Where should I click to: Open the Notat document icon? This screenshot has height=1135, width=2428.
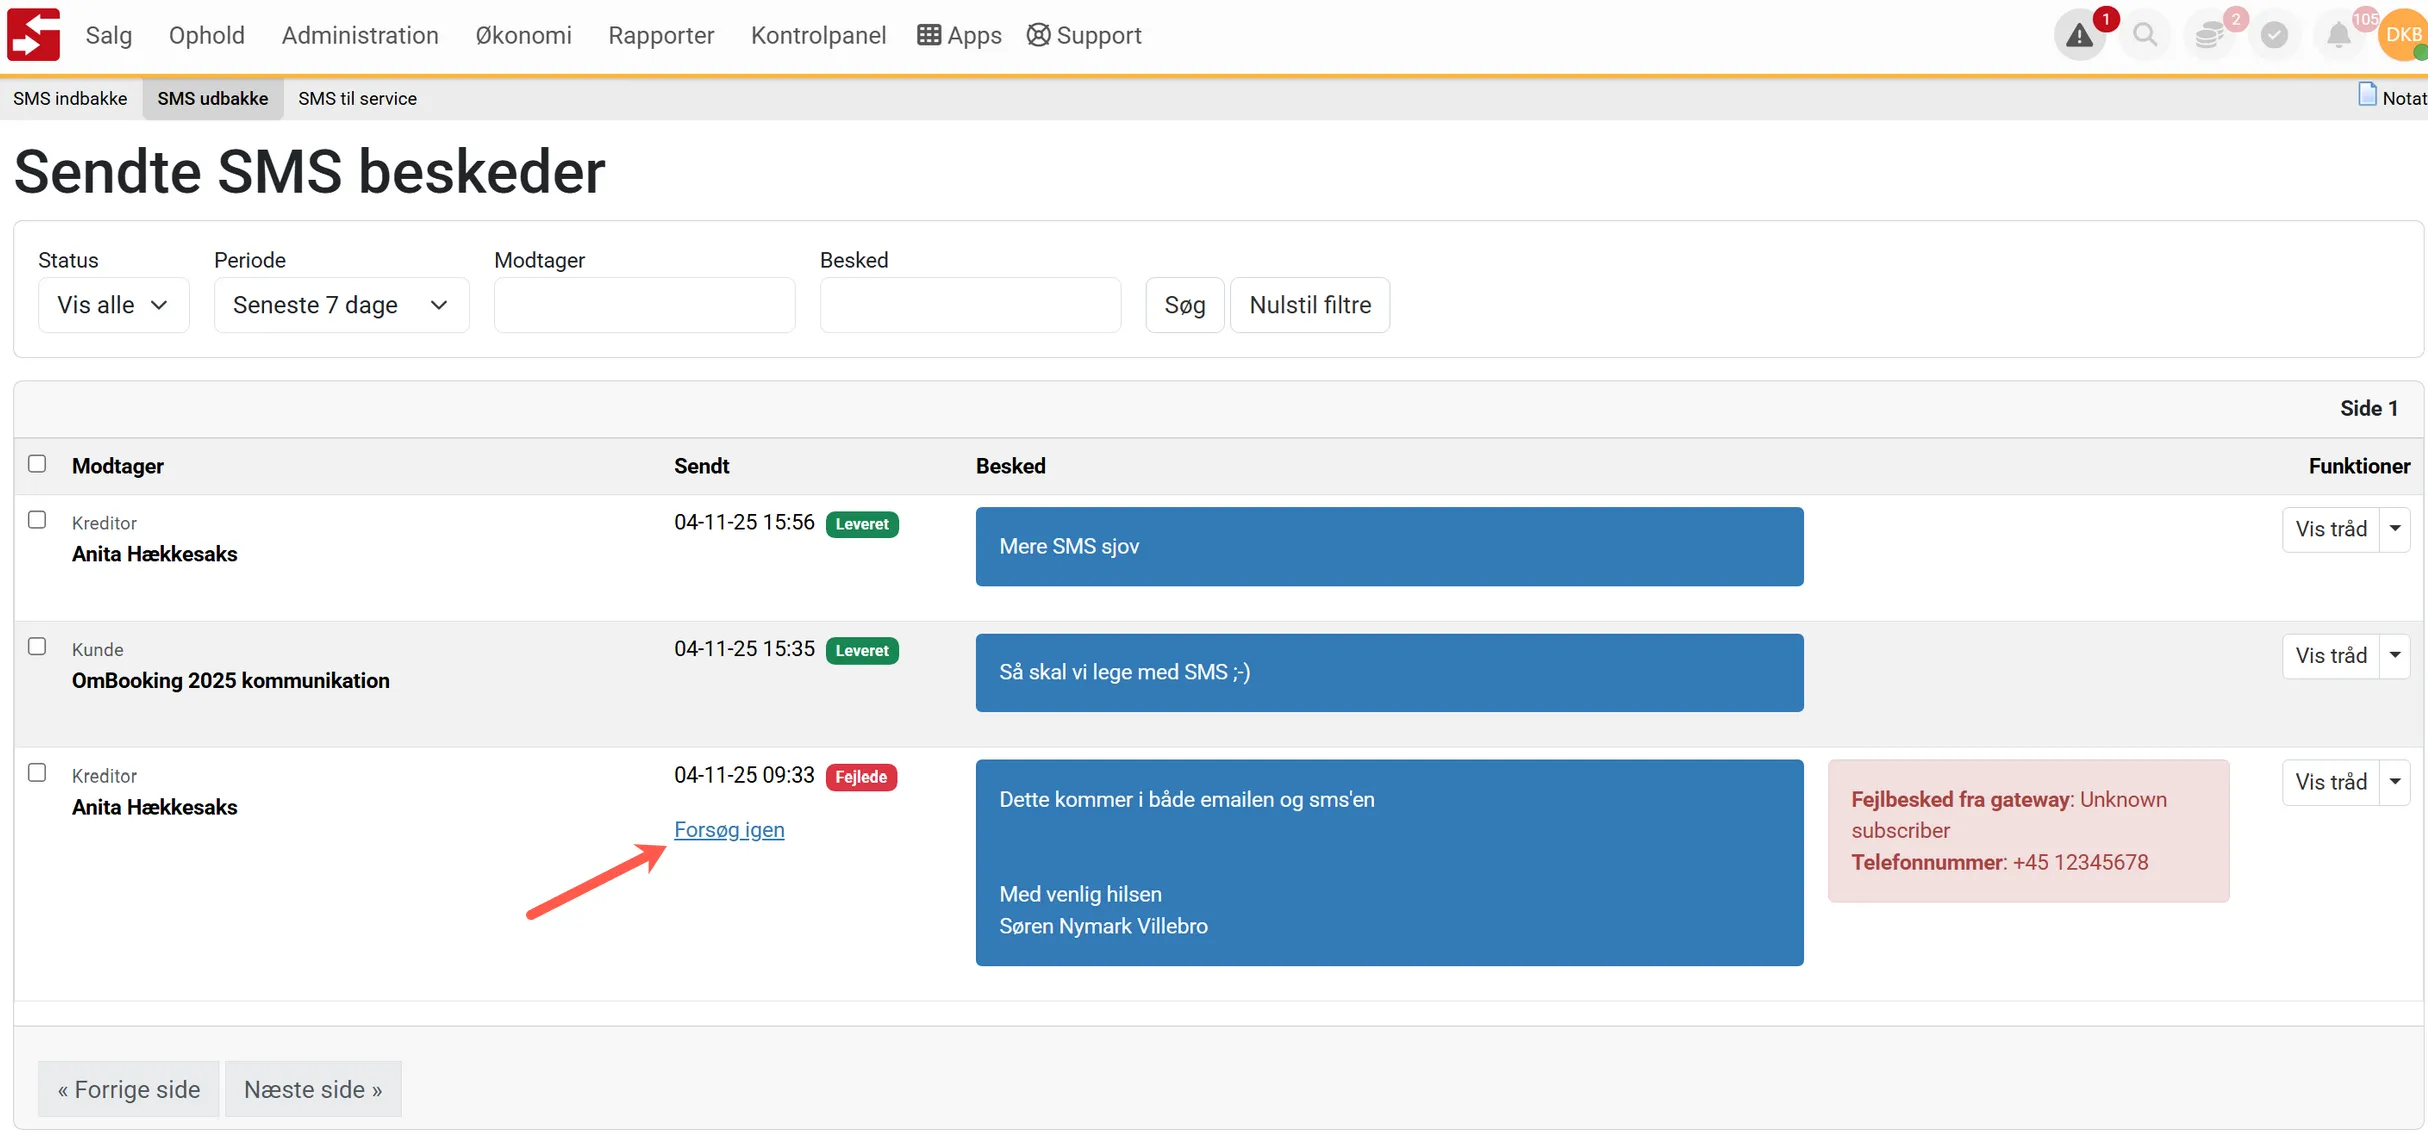(2367, 95)
